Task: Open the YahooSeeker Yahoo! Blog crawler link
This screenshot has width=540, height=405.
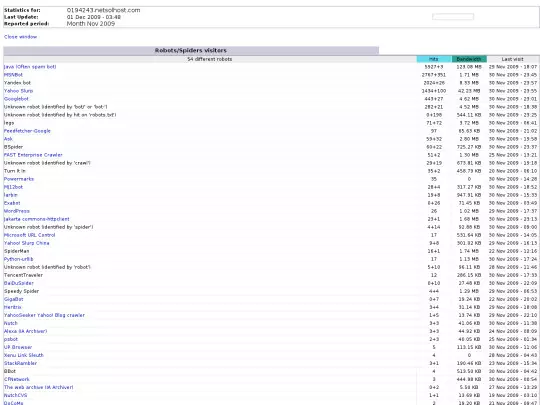Action: (44, 315)
